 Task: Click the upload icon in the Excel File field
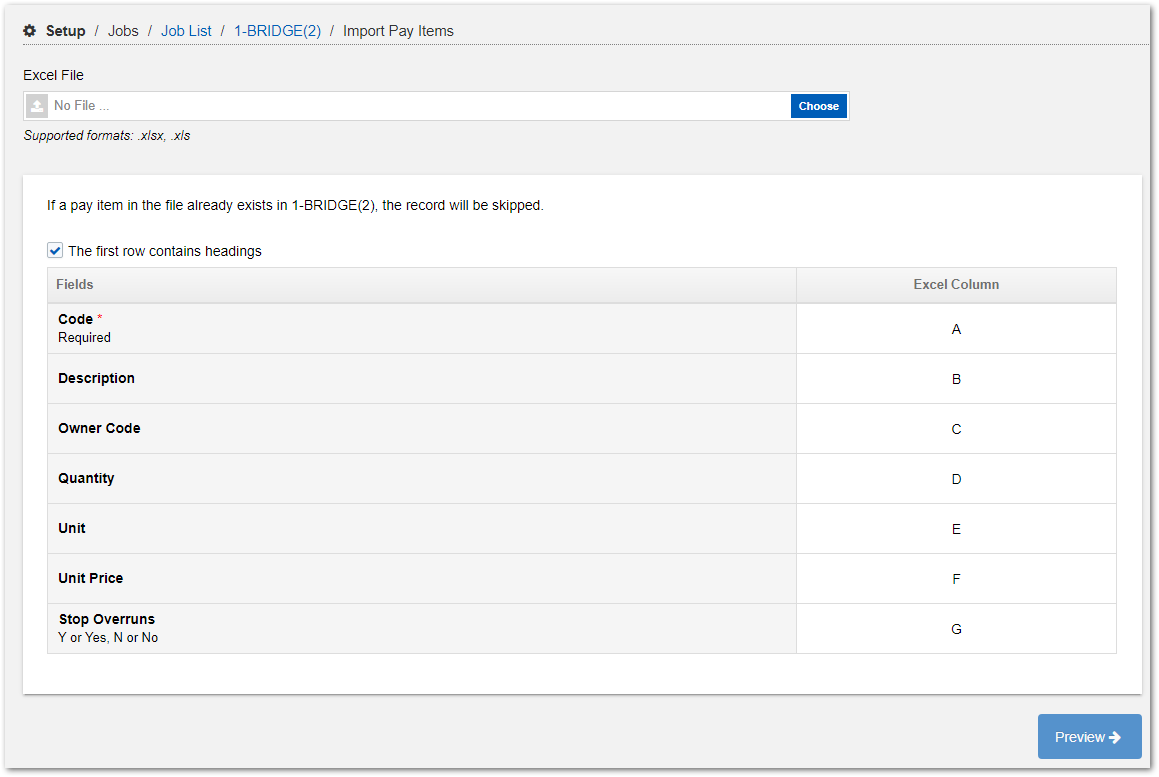point(36,105)
